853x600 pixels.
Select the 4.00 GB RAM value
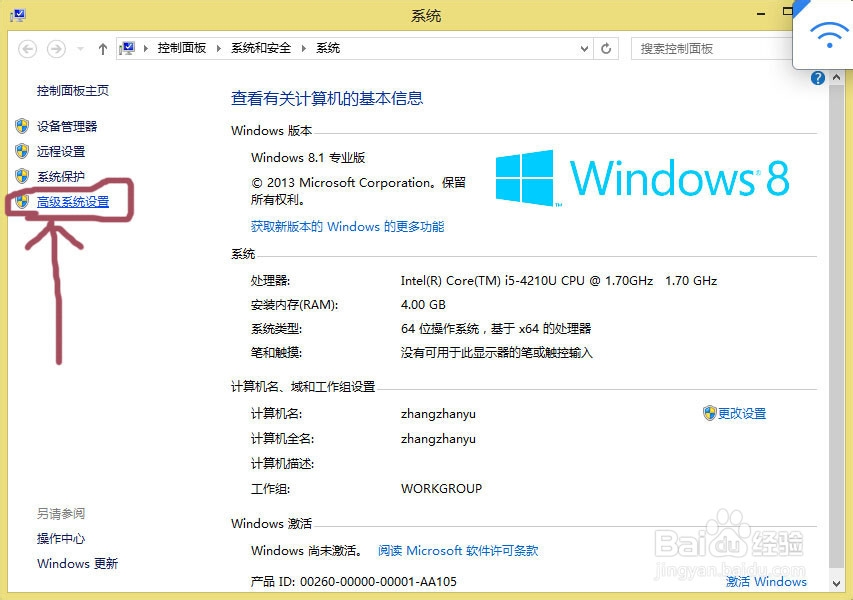(423, 305)
